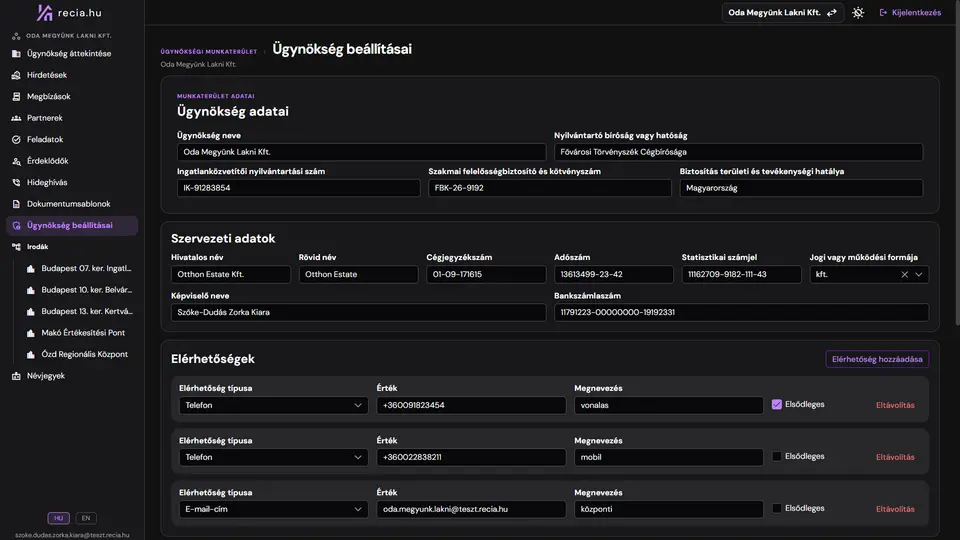Open Hirdetések via its sidebar icon
Screen dimensions: 960x540
16,75
